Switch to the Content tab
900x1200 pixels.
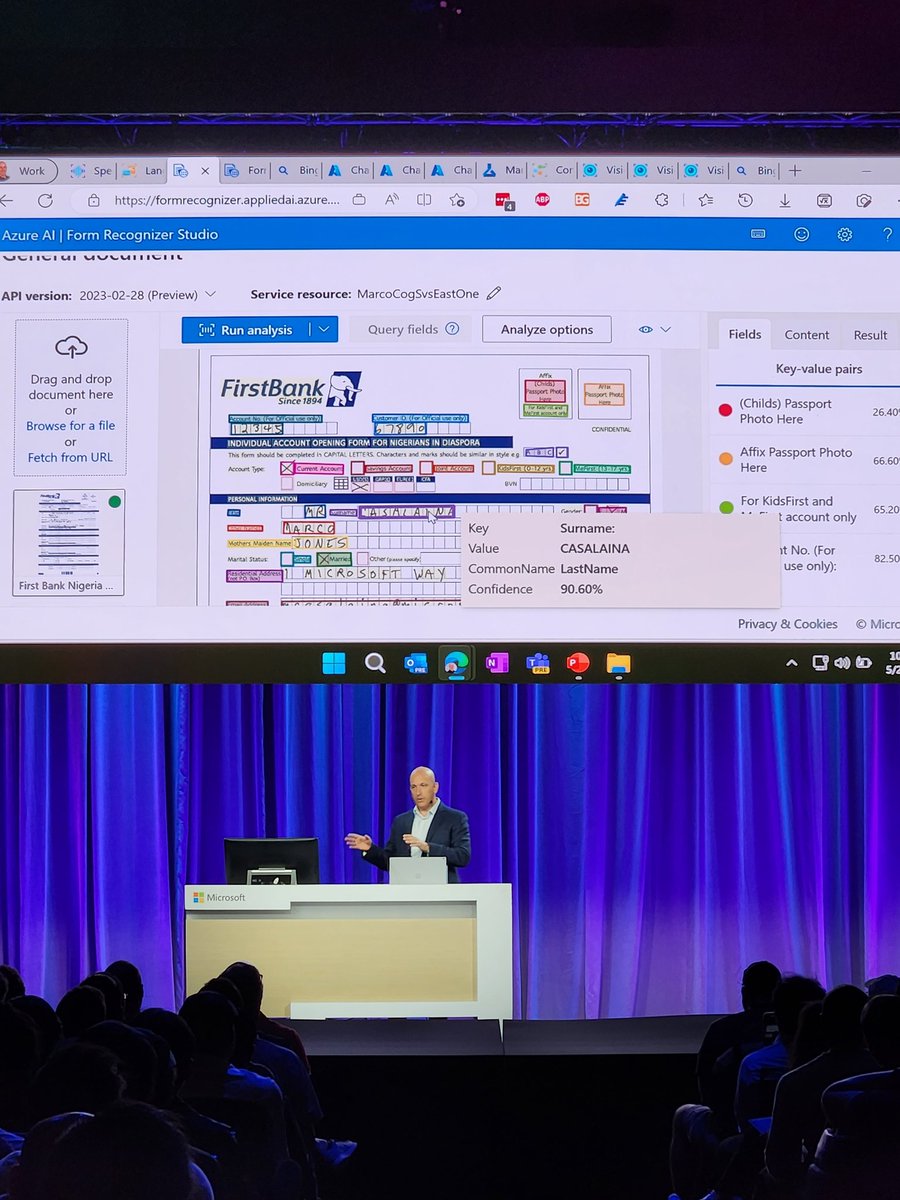tap(806, 335)
